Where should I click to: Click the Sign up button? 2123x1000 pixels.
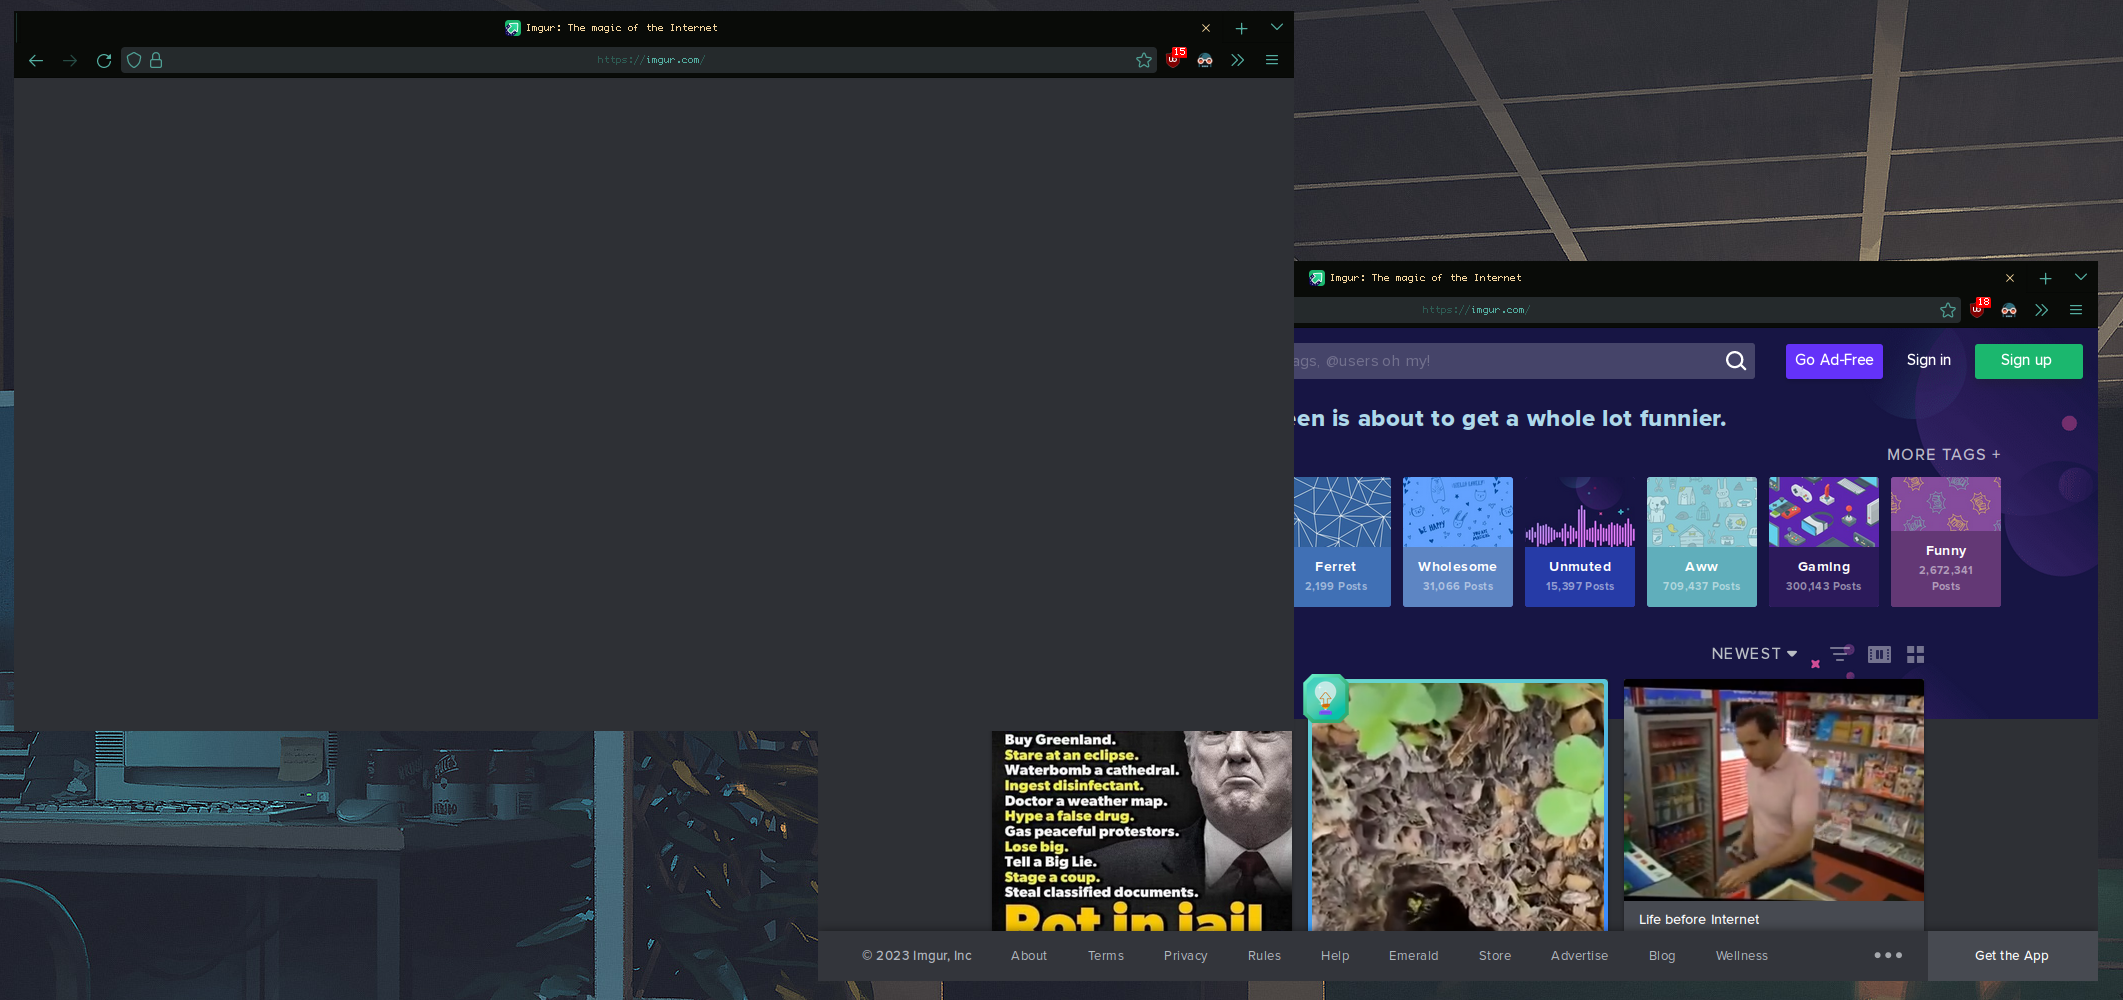[2028, 360]
